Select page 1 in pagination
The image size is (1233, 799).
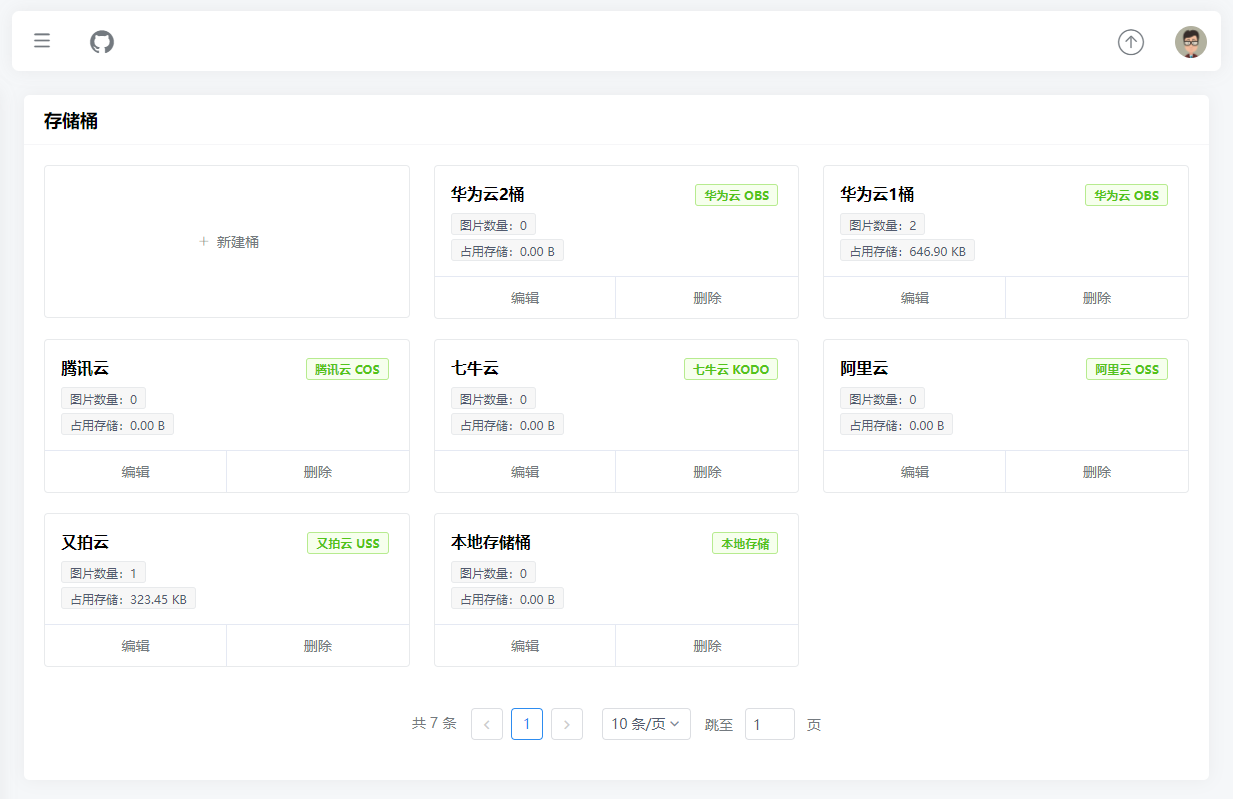(x=527, y=724)
